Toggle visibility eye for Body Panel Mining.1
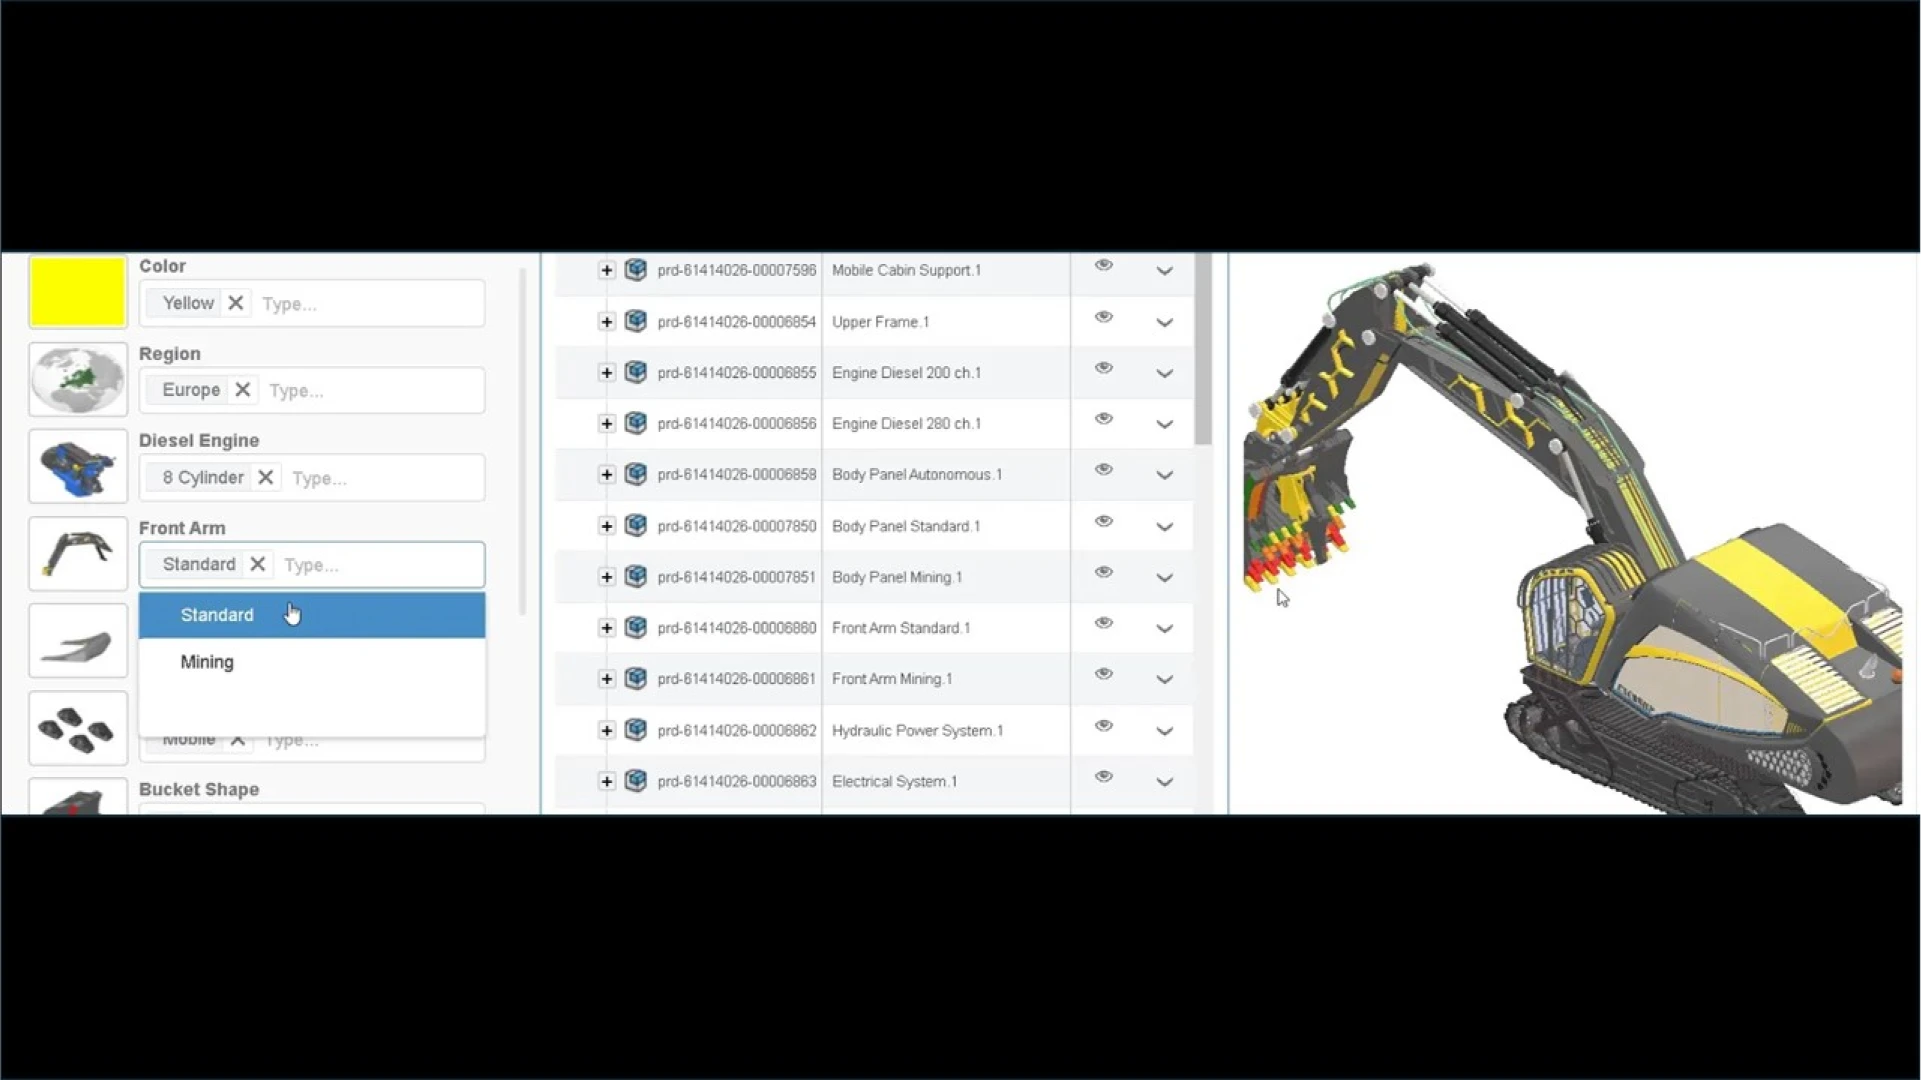 click(x=1104, y=572)
